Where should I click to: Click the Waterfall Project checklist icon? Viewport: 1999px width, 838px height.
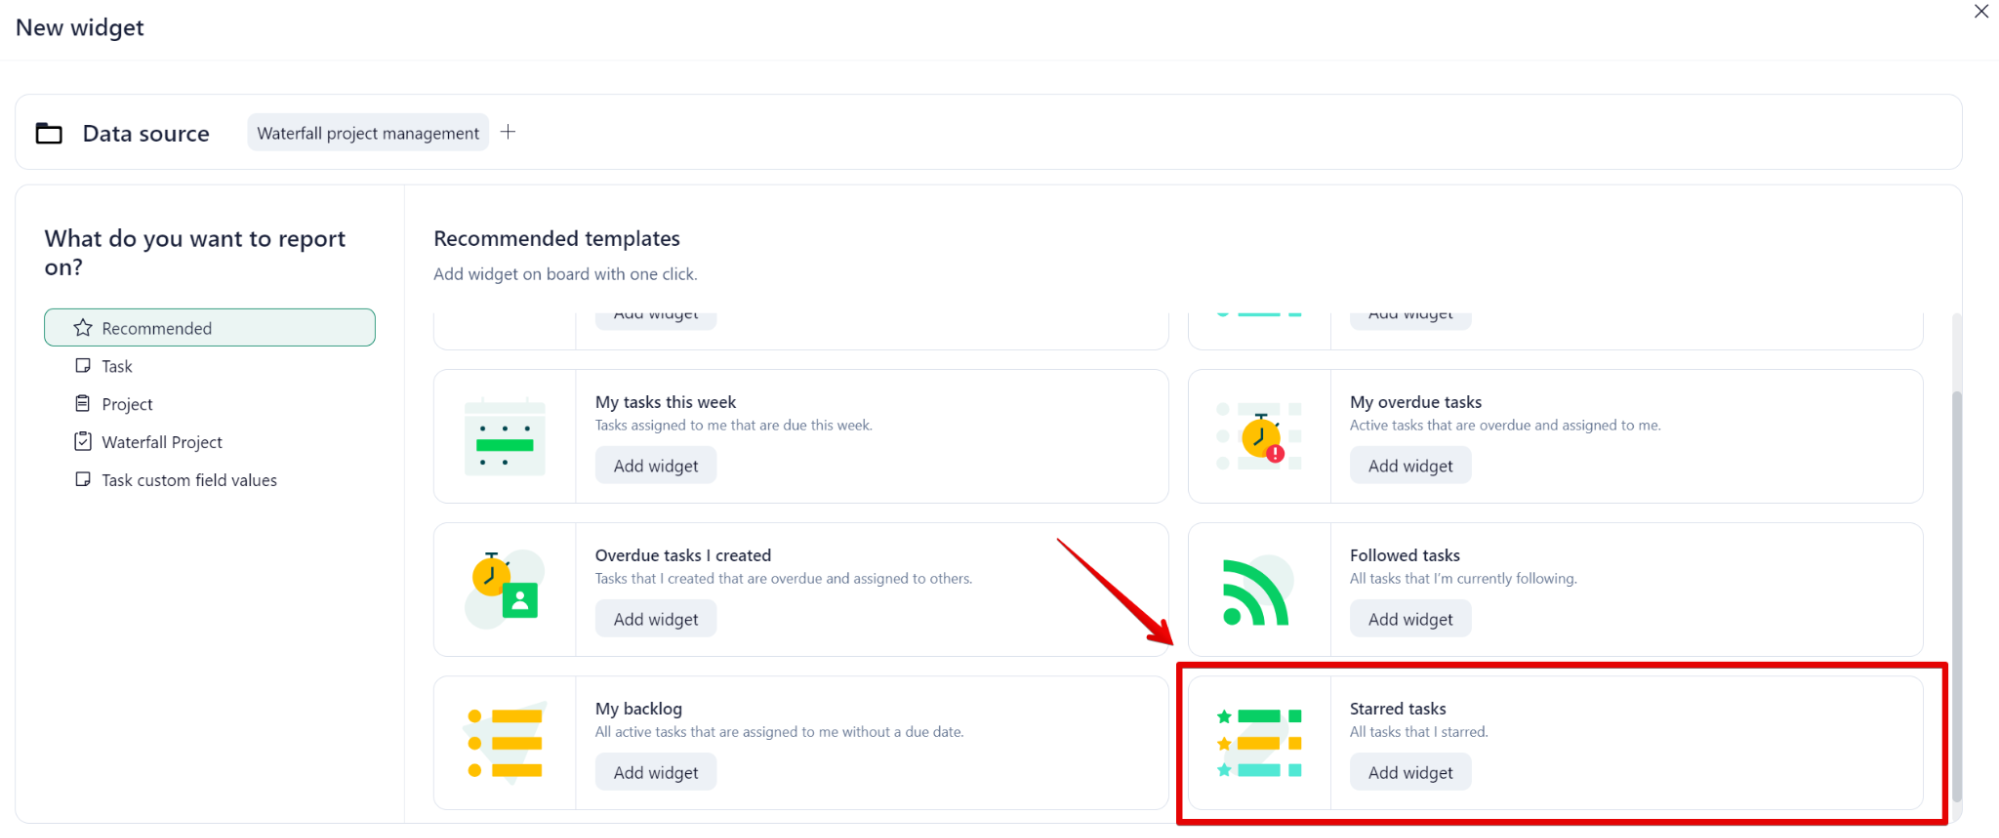[x=83, y=441]
